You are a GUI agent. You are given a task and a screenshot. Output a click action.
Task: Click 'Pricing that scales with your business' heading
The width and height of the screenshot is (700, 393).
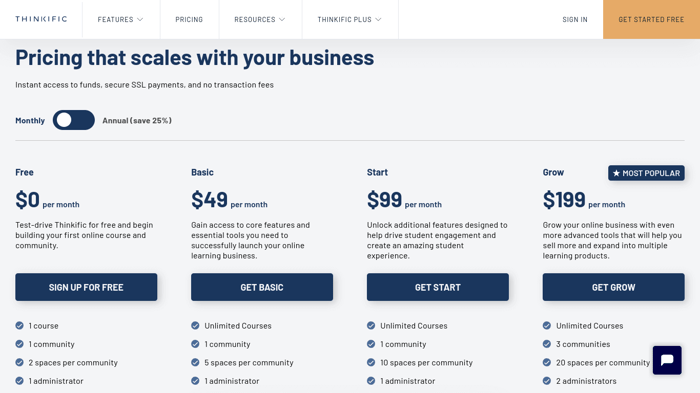pyautogui.click(x=195, y=58)
